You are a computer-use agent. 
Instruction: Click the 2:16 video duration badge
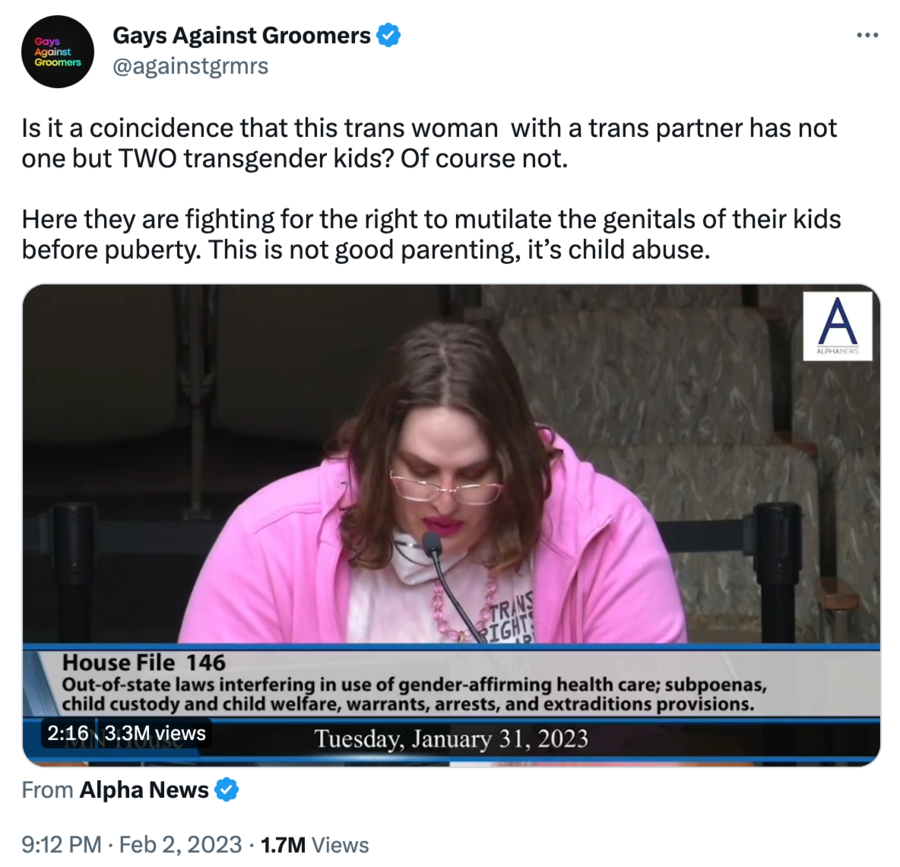[67, 733]
